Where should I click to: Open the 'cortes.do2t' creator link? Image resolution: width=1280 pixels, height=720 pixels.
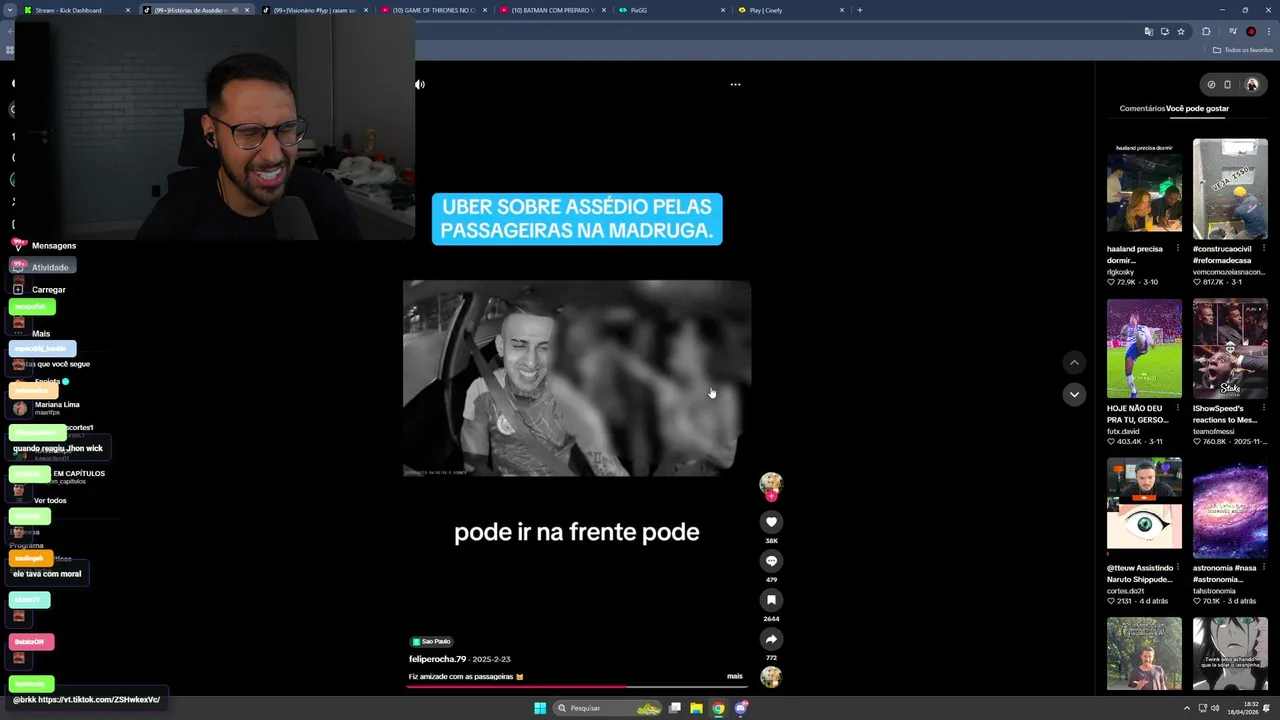point(1126,591)
